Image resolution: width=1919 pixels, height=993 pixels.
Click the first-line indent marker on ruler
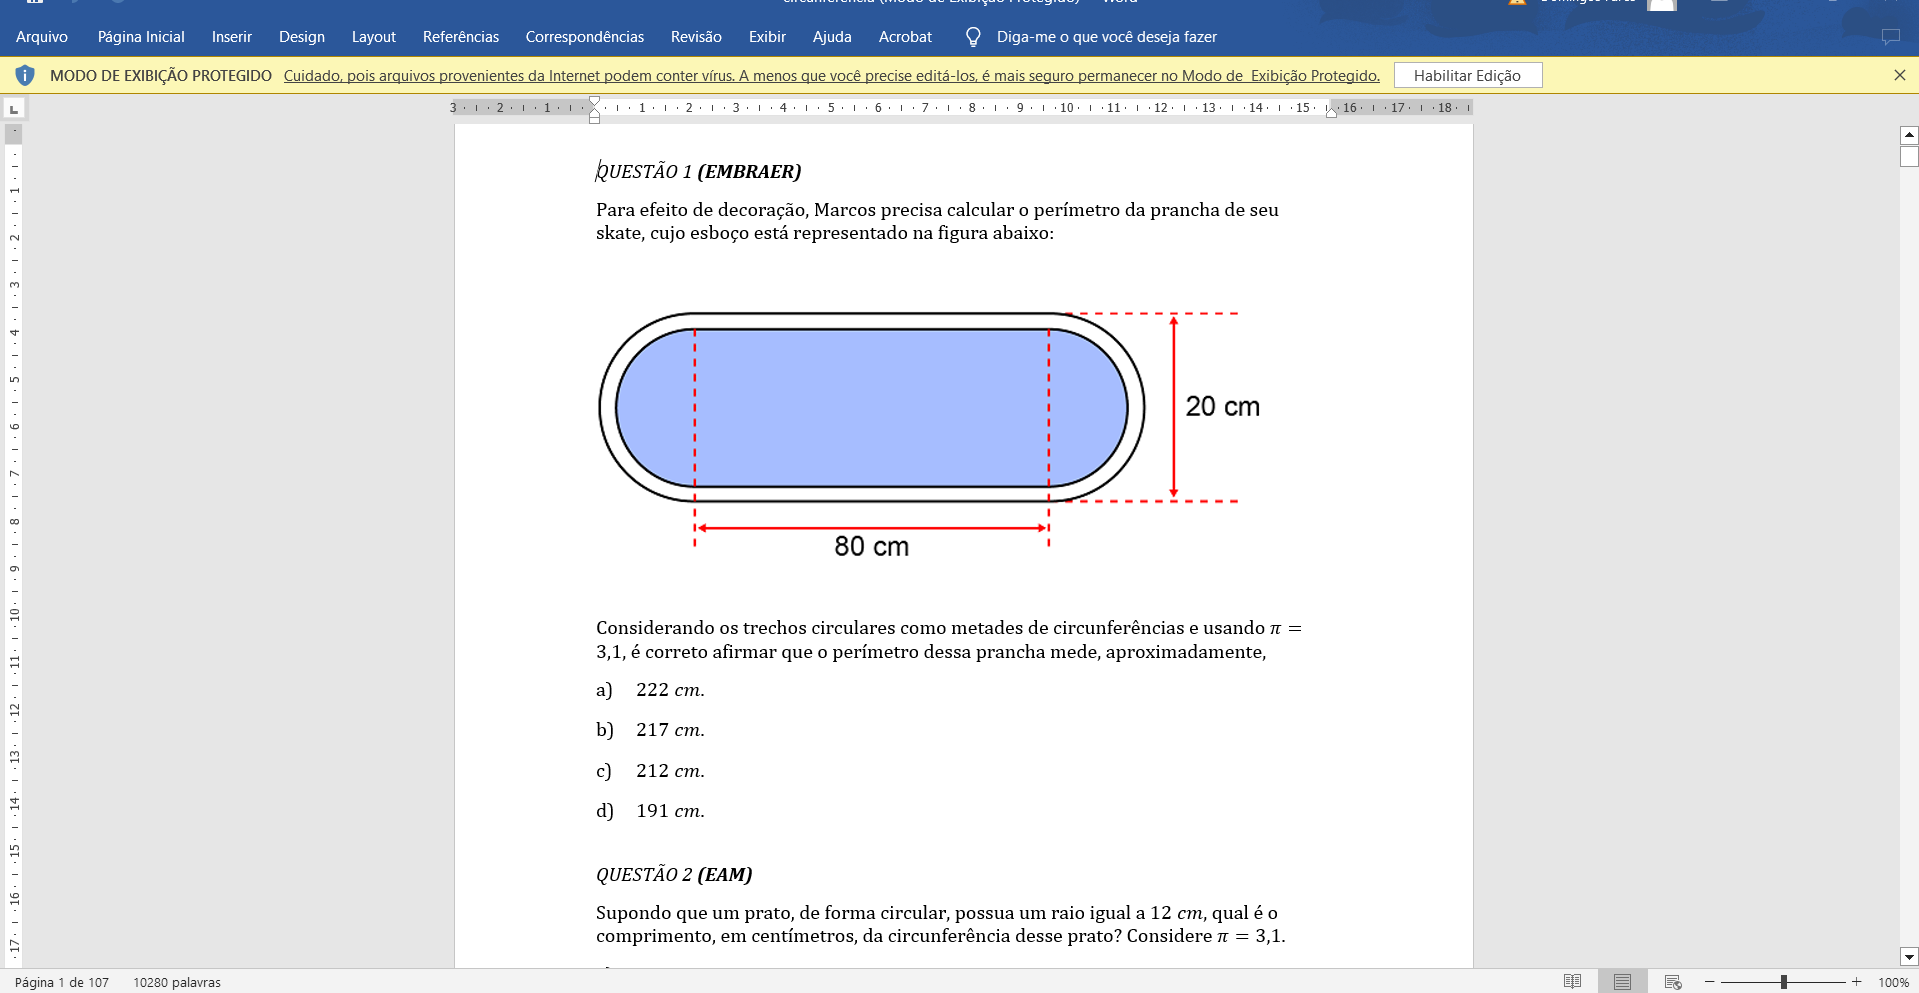594,101
